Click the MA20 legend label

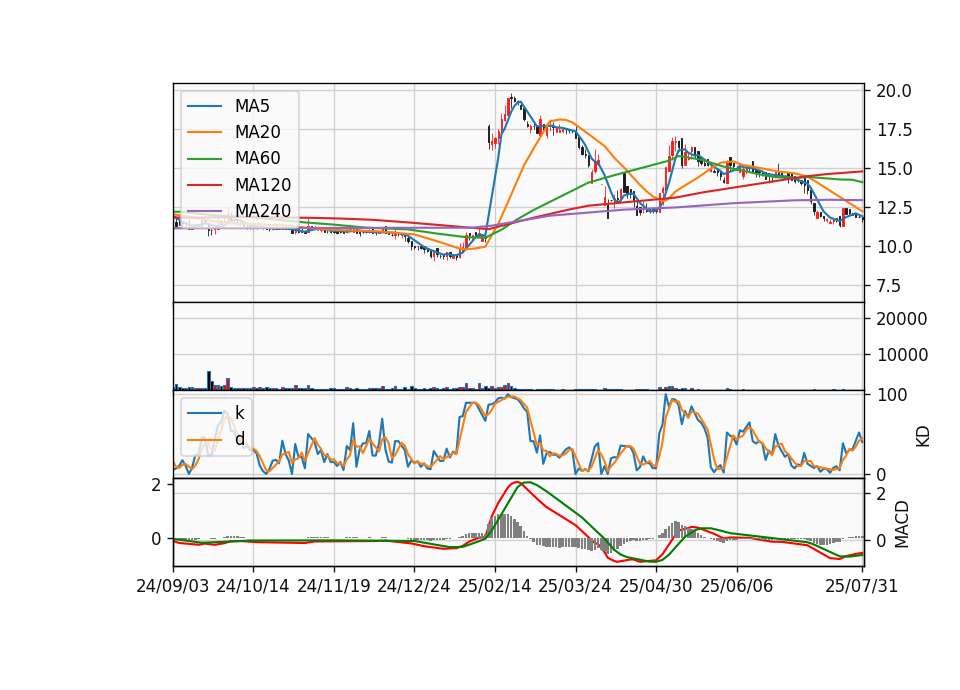click(257, 132)
